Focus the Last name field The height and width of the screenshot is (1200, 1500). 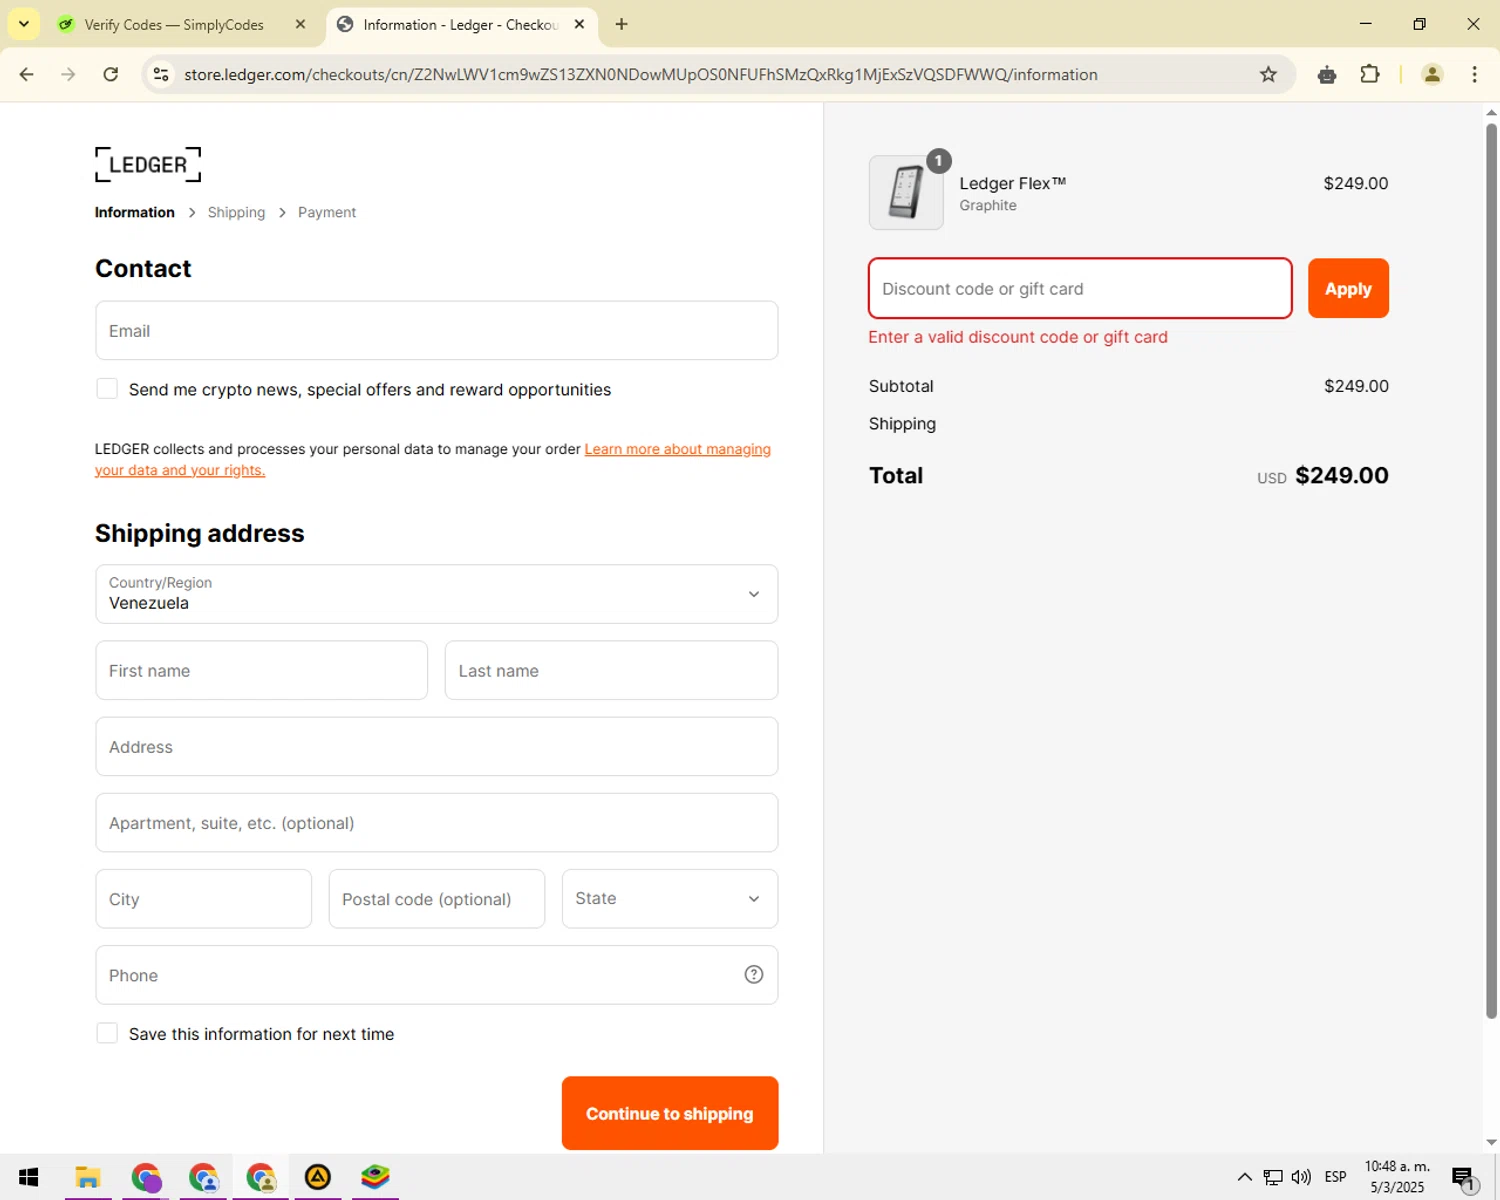(x=611, y=670)
